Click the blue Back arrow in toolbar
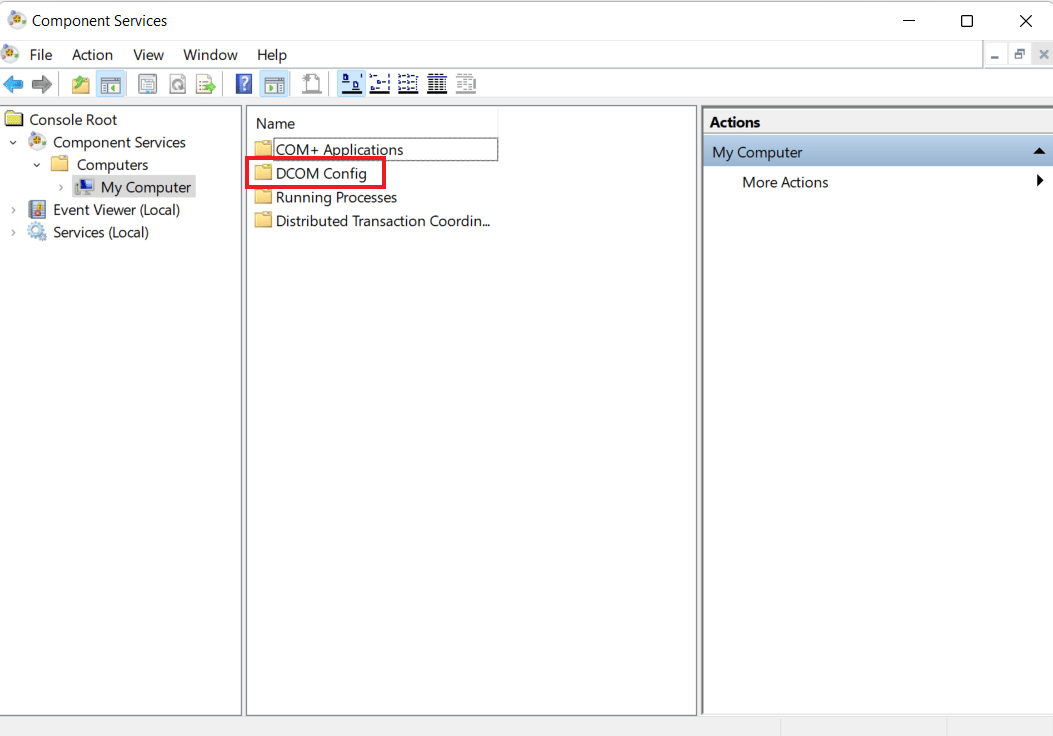The height and width of the screenshot is (736, 1053). point(13,84)
